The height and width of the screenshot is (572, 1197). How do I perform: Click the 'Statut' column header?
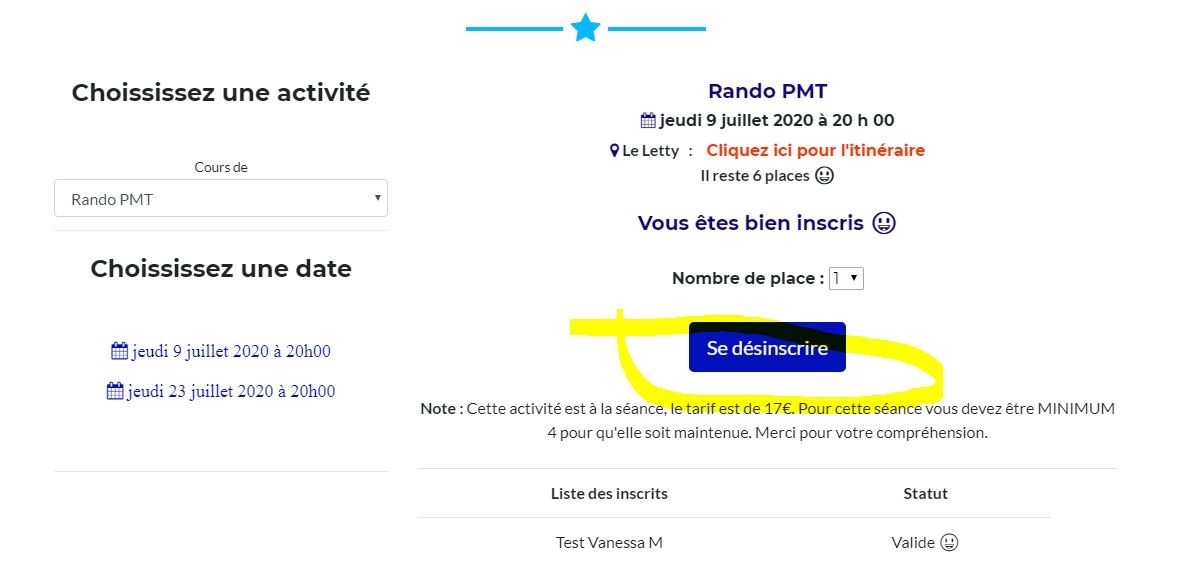click(x=925, y=493)
